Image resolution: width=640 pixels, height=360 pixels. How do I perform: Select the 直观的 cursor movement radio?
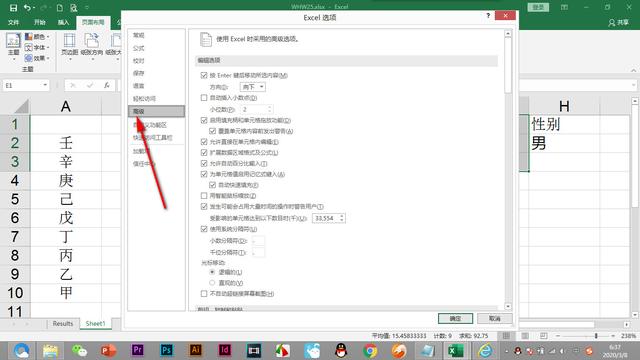pos(212,282)
